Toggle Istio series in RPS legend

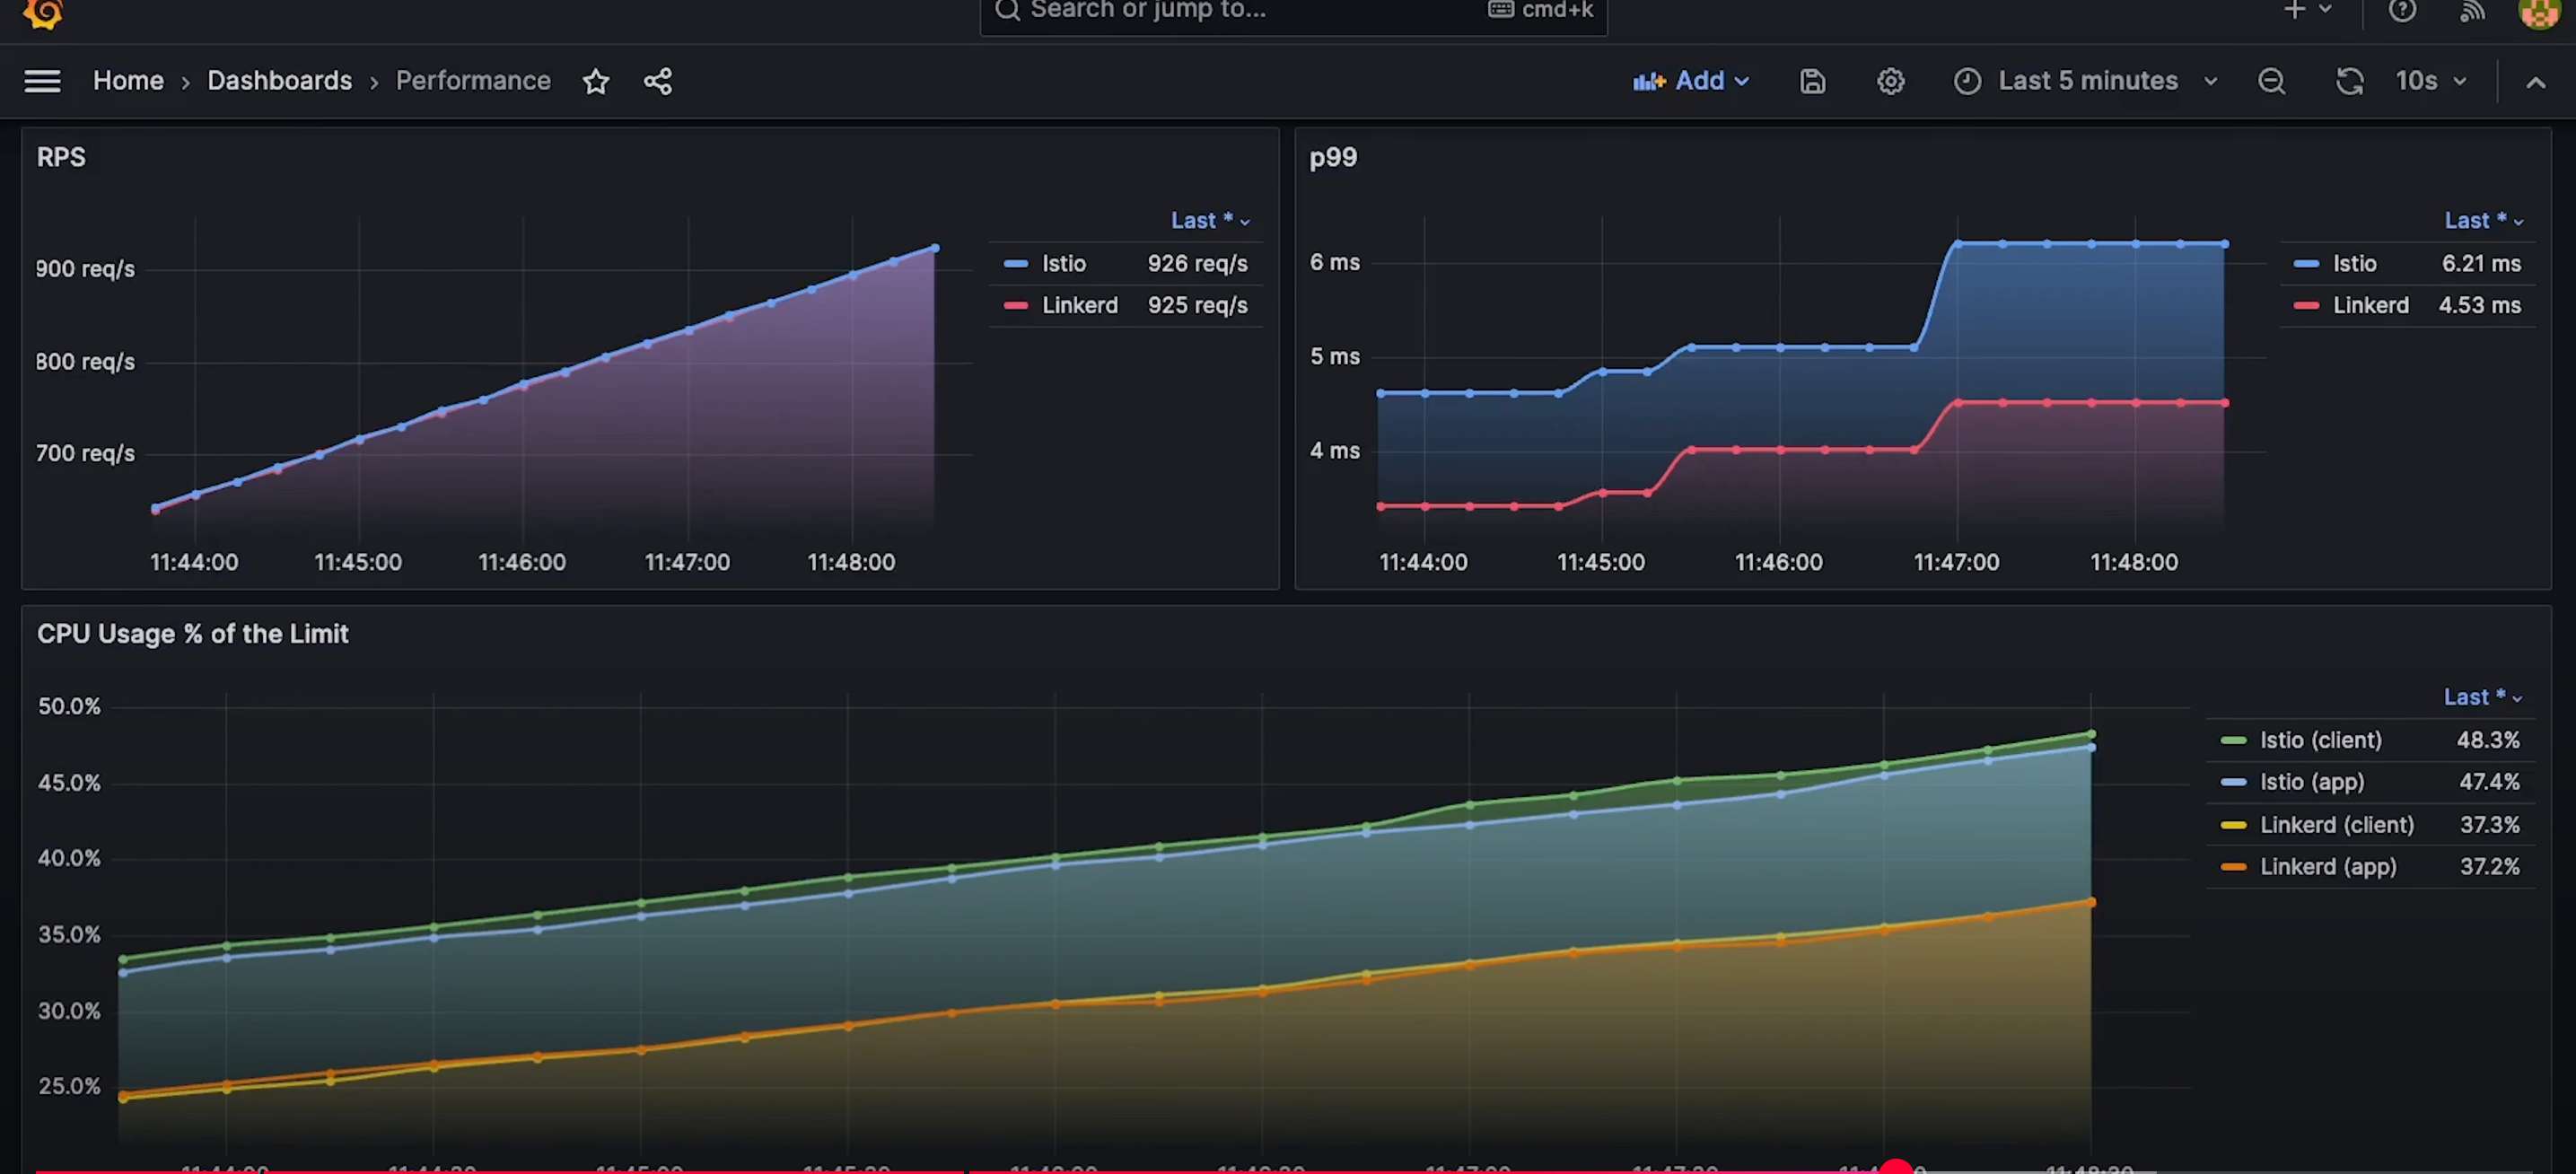pos(1063,263)
